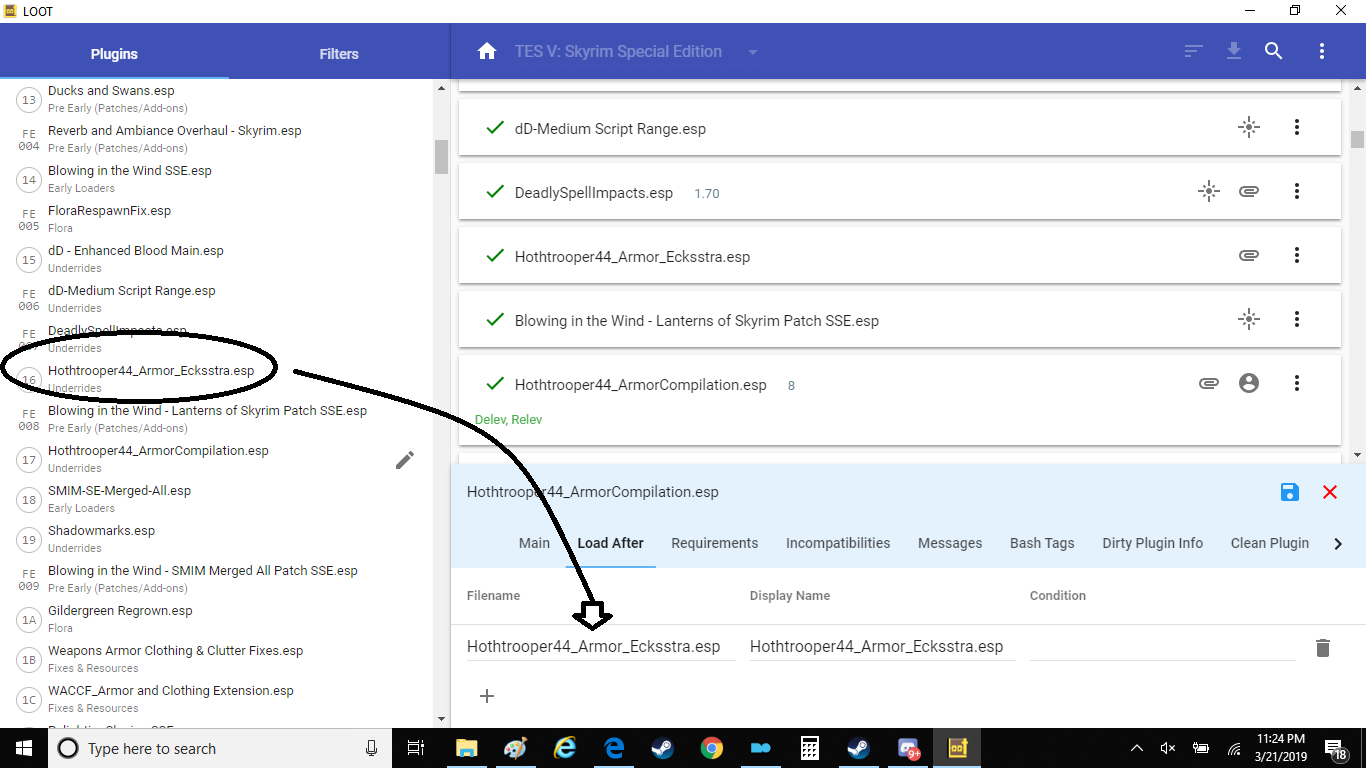Open the search magnifier in the toolbar
The image size is (1366, 768).
[x=1273, y=51]
